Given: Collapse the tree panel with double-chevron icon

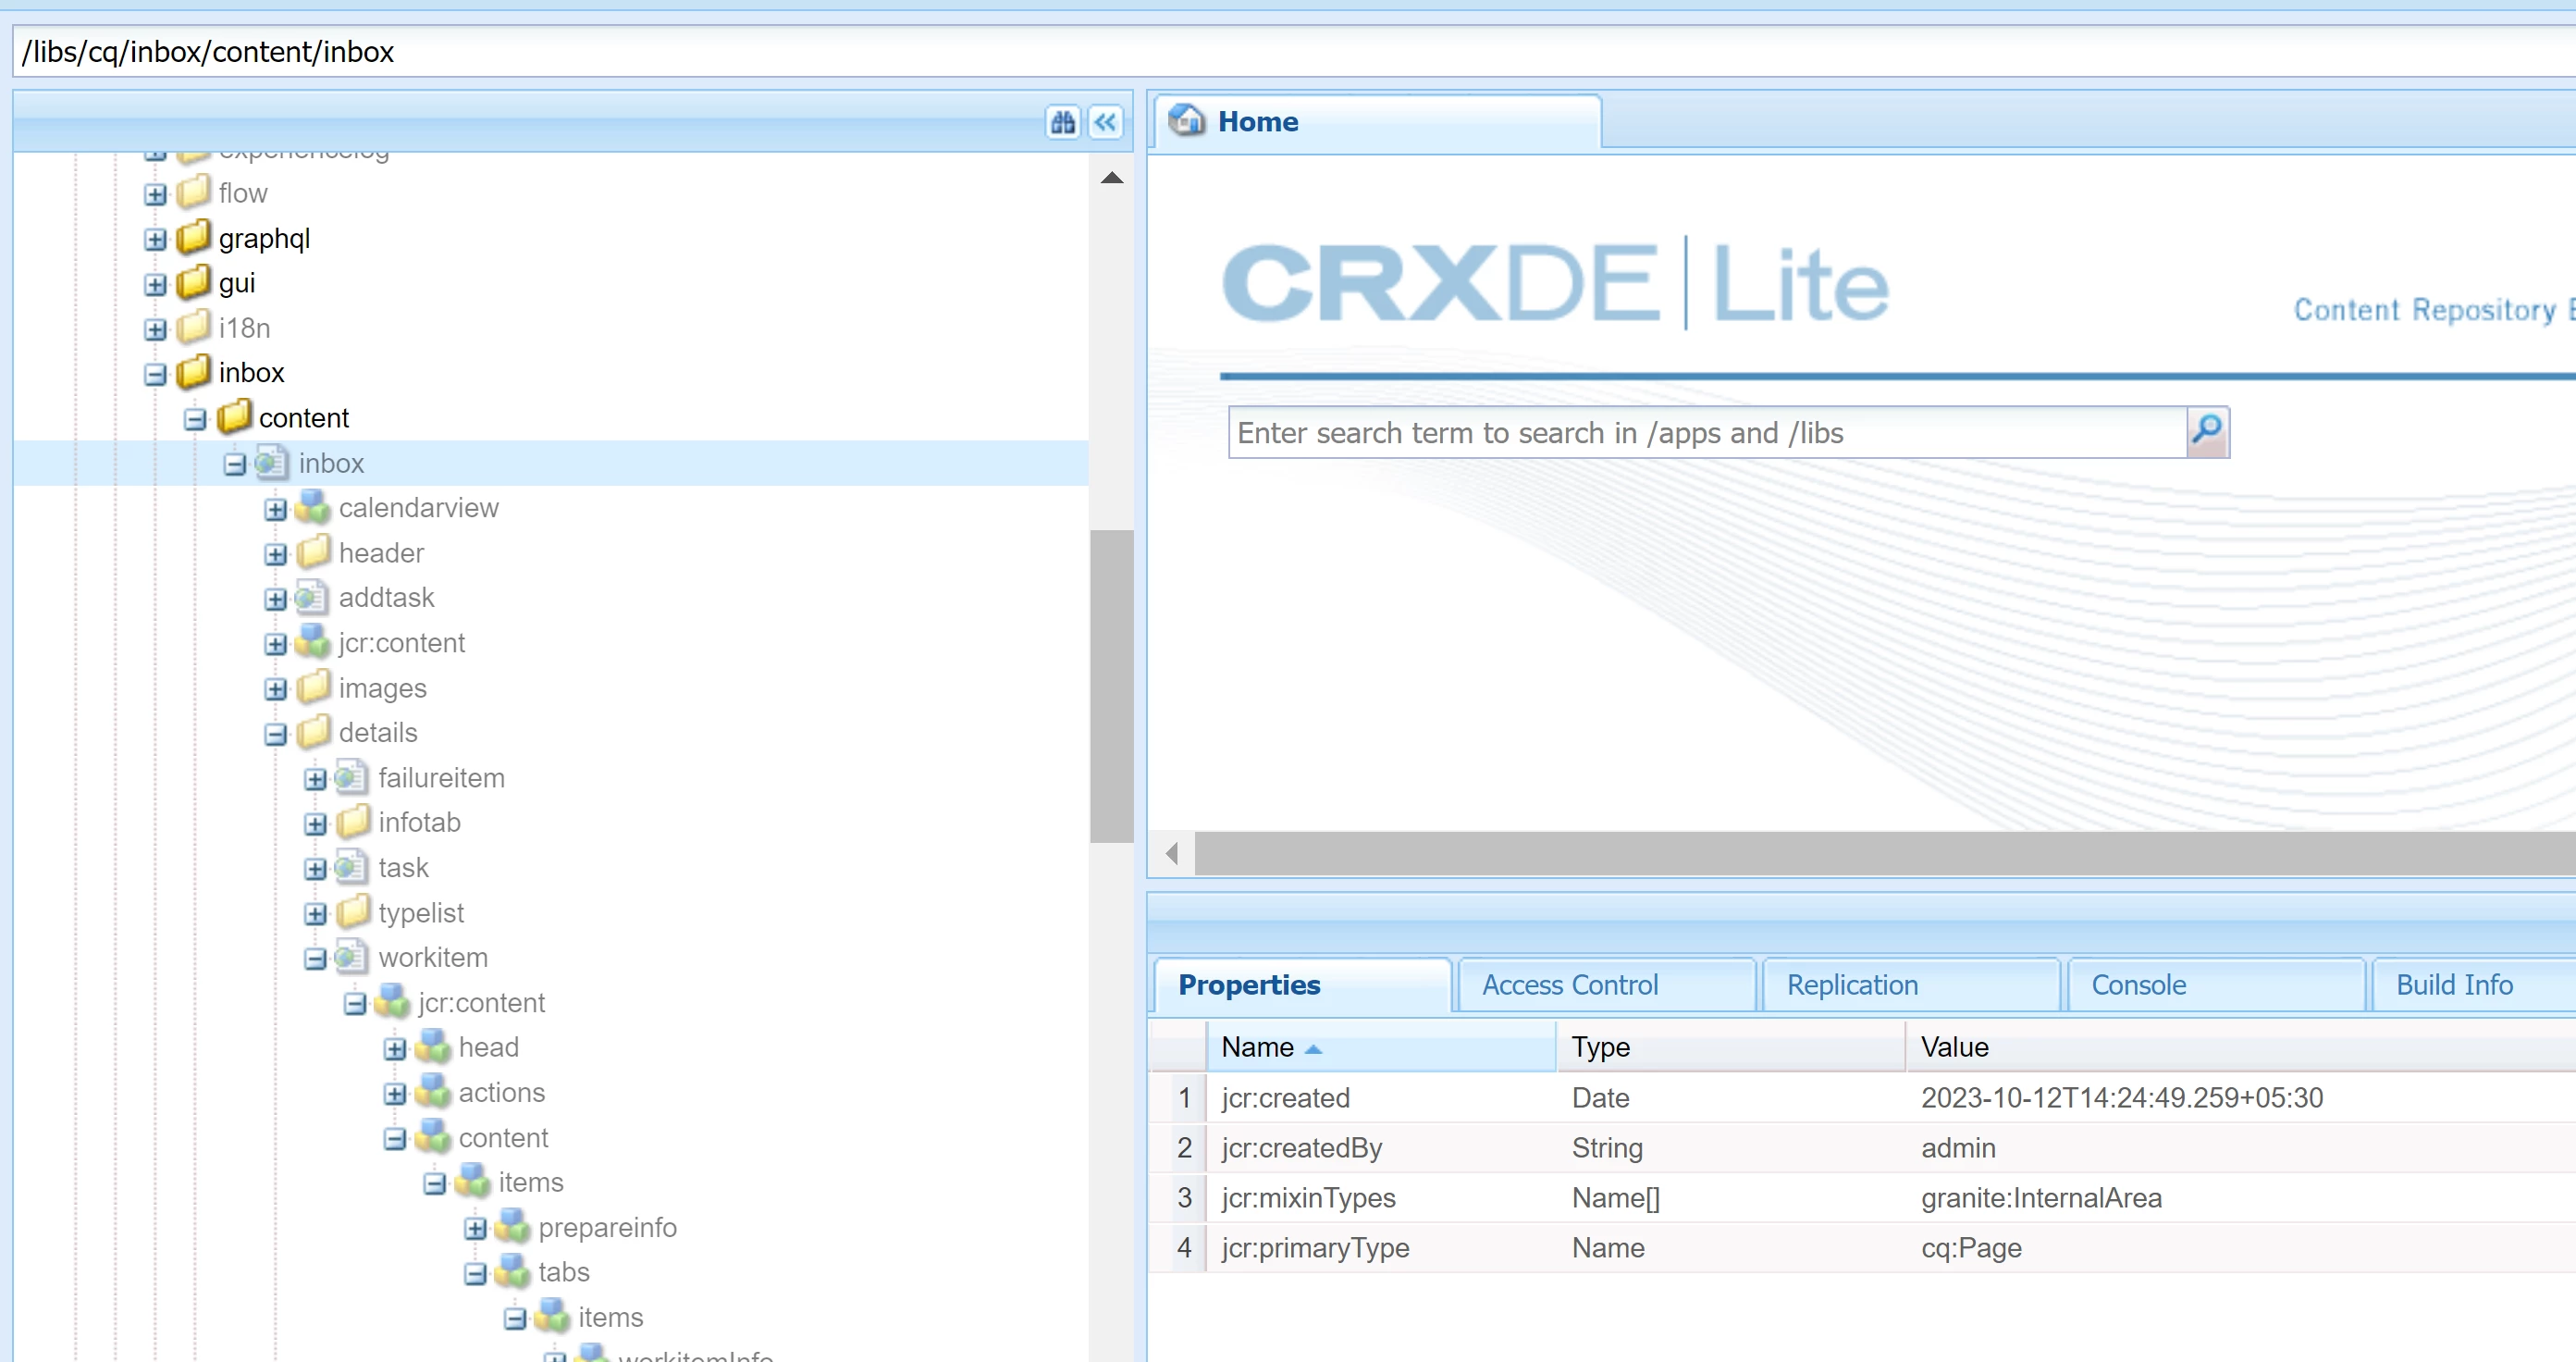Looking at the screenshot, I should click(1105, 122).
